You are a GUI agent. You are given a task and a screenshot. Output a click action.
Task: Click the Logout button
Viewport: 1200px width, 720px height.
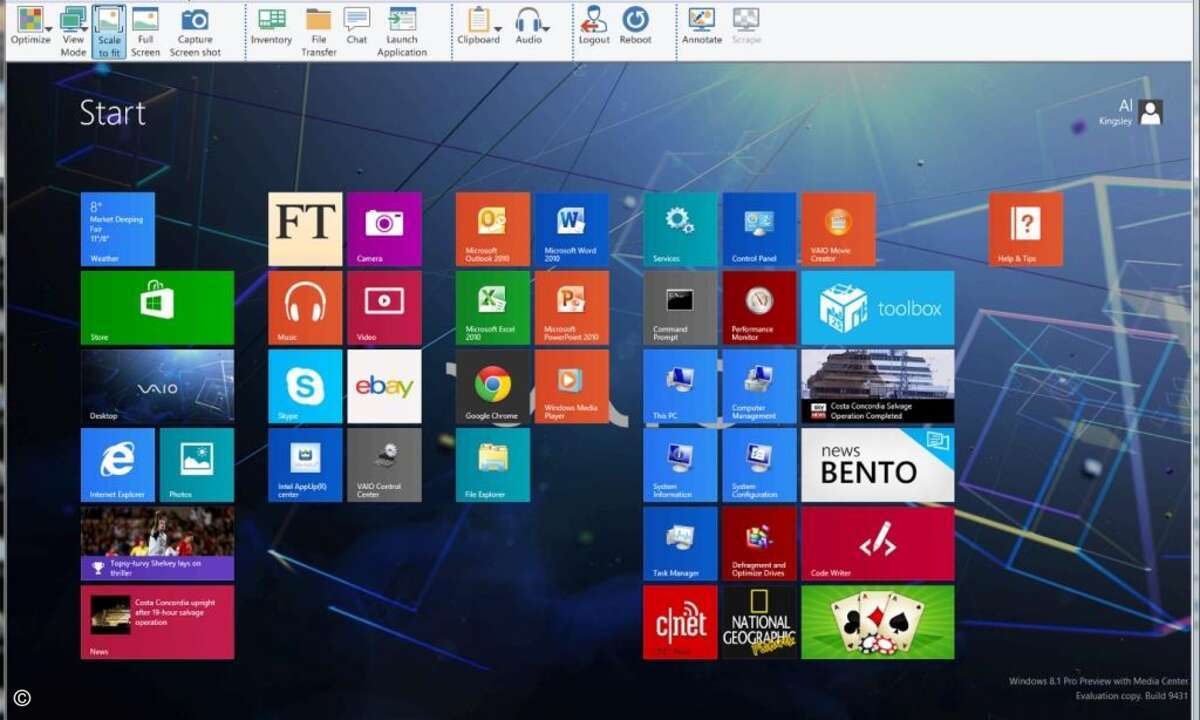pos(594,27)
